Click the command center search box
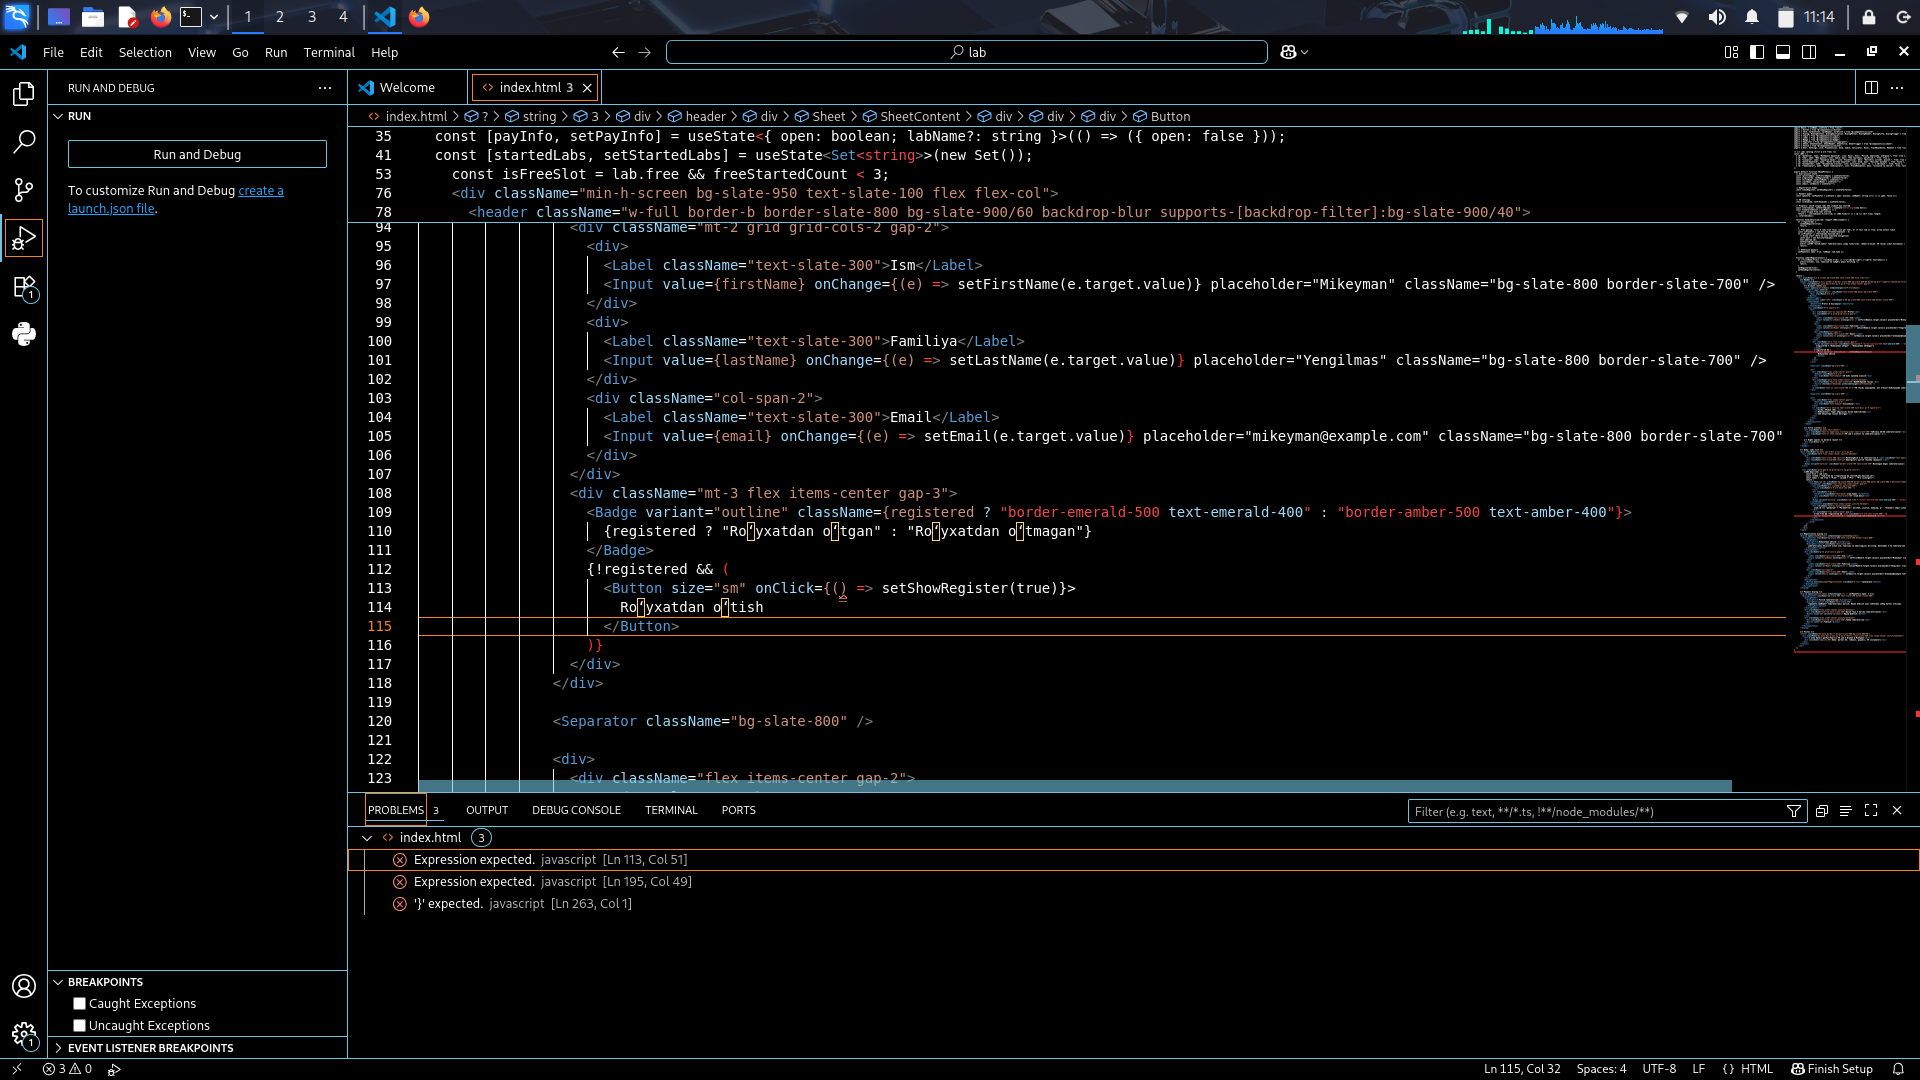Image resolution: width=1920 pixels, height=1080 pixels. point(967,52)
